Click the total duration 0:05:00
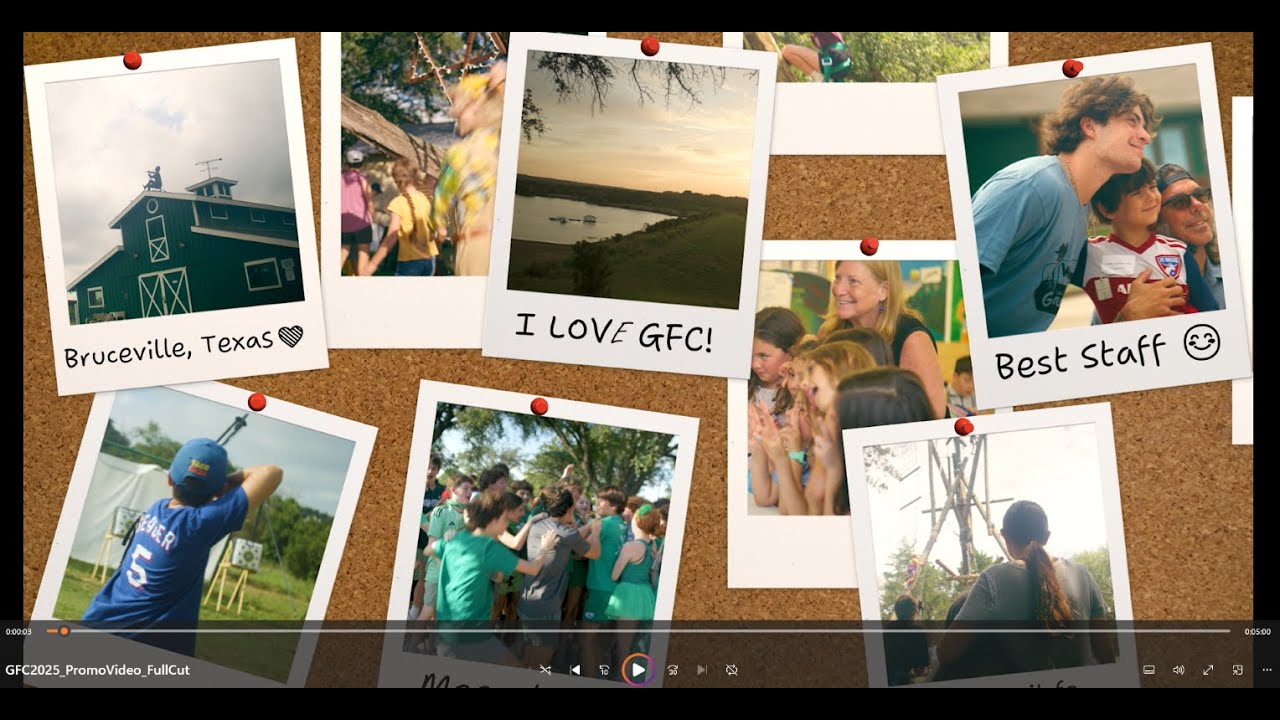 [x=1257, y=632]
